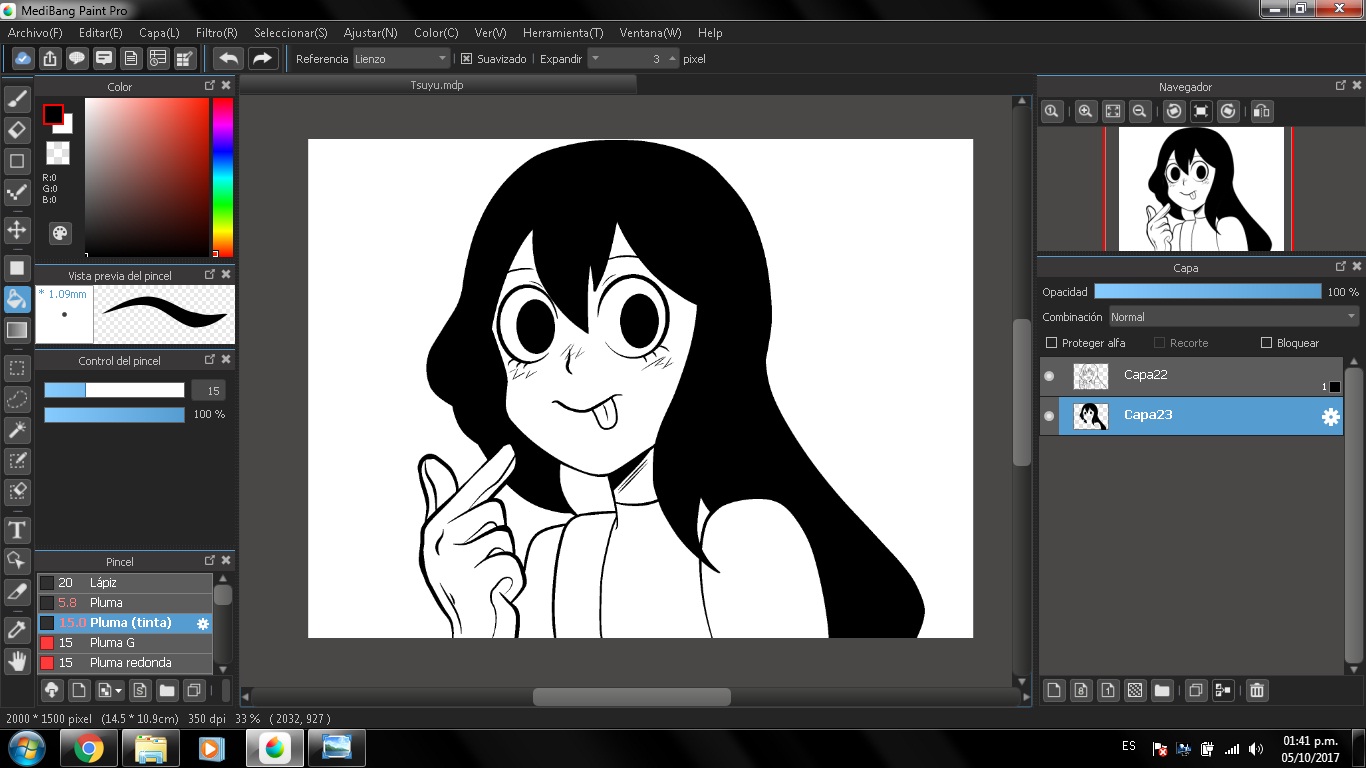Select the Eraser tool
The height and width of the screenshot is (768, 1366).
coord(17,130)
